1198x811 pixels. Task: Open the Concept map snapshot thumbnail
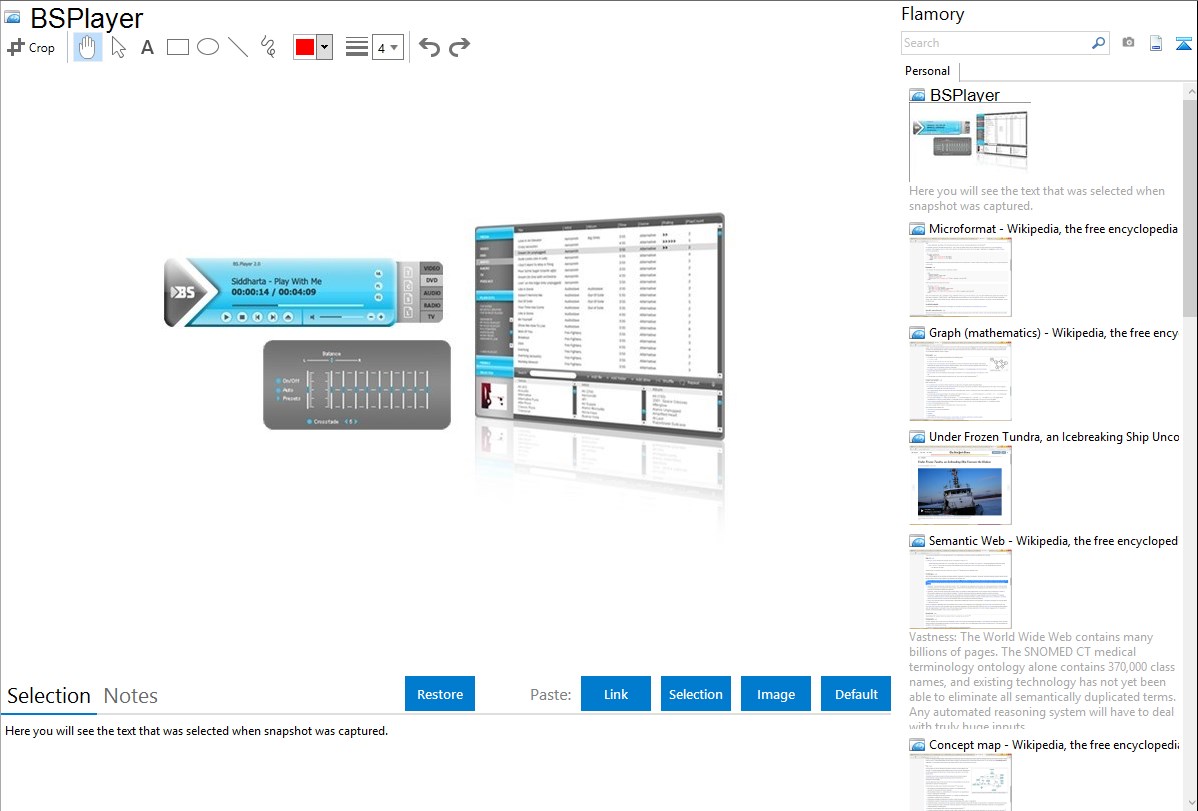click(960, 782)
